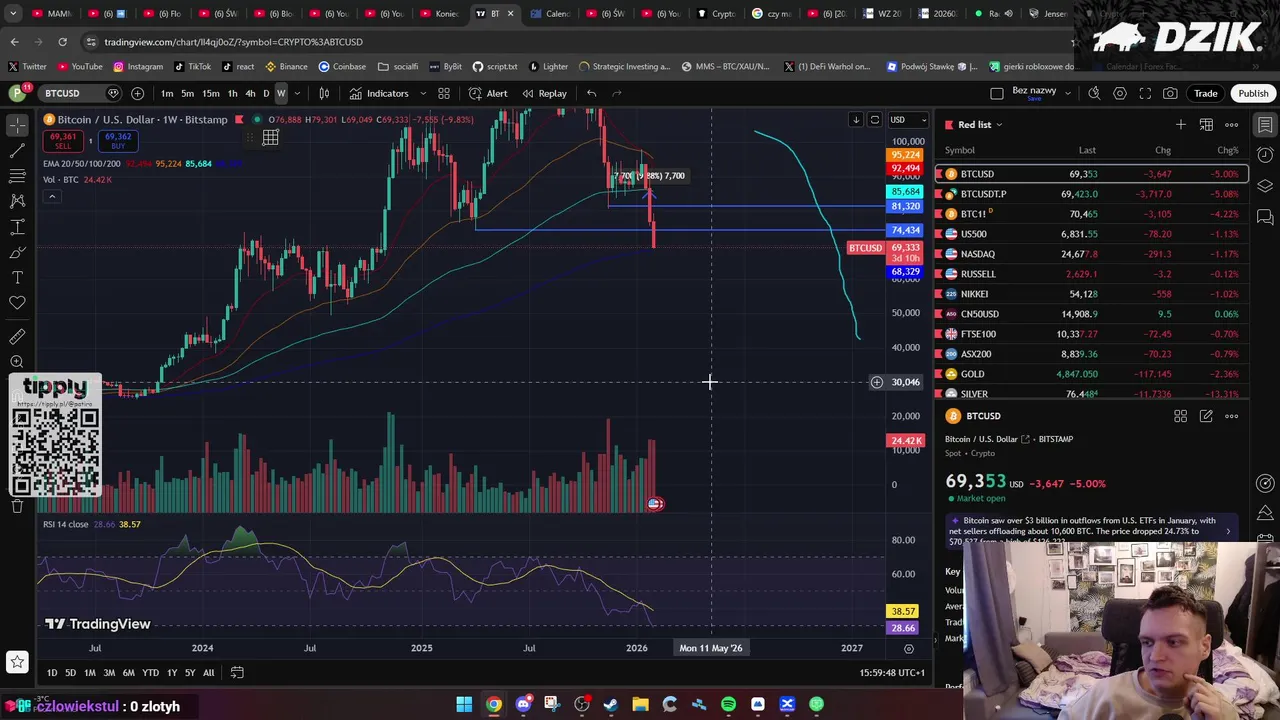Enter fullscreen chart mode
This screenshot has width=1280, height=720.
coord(1145,93)
